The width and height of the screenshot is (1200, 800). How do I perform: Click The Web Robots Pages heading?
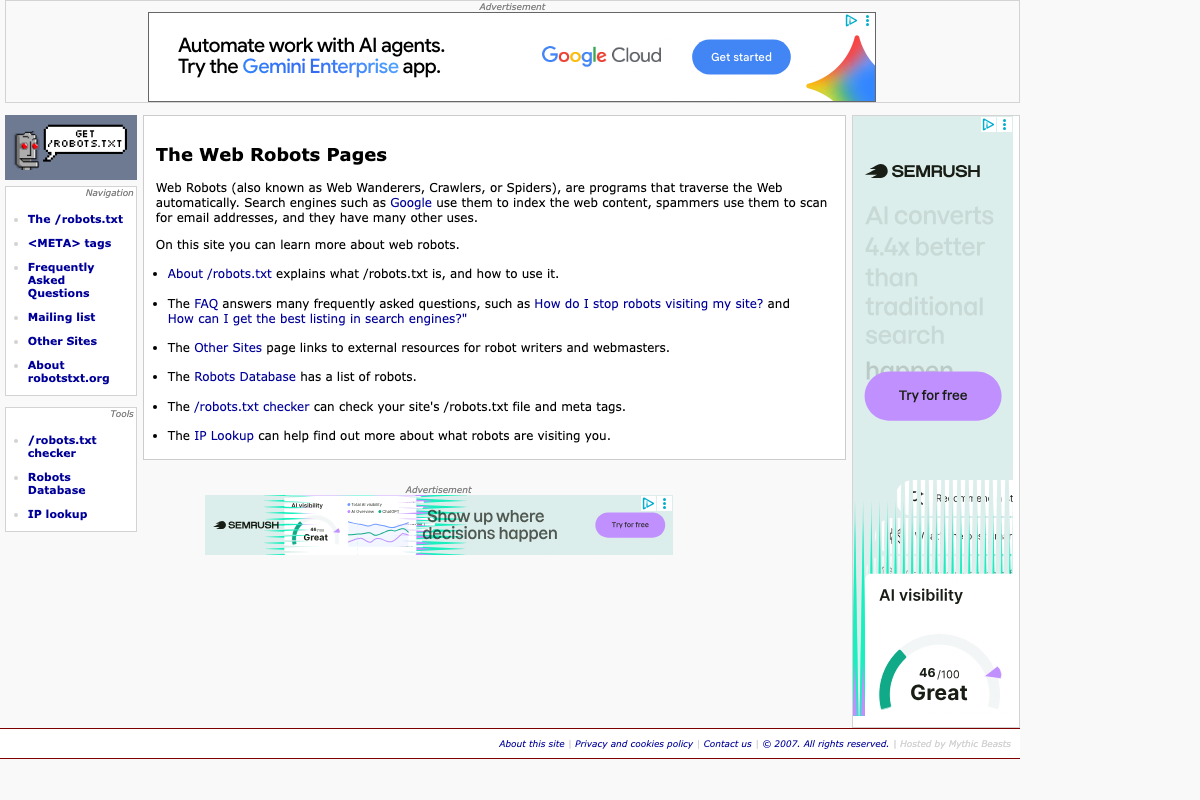[271, 155]
